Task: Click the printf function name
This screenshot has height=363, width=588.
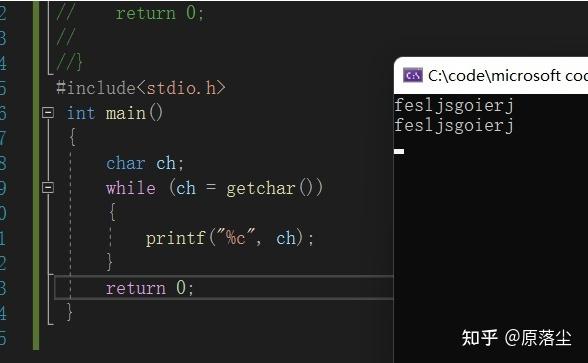Action: [176, 238]
